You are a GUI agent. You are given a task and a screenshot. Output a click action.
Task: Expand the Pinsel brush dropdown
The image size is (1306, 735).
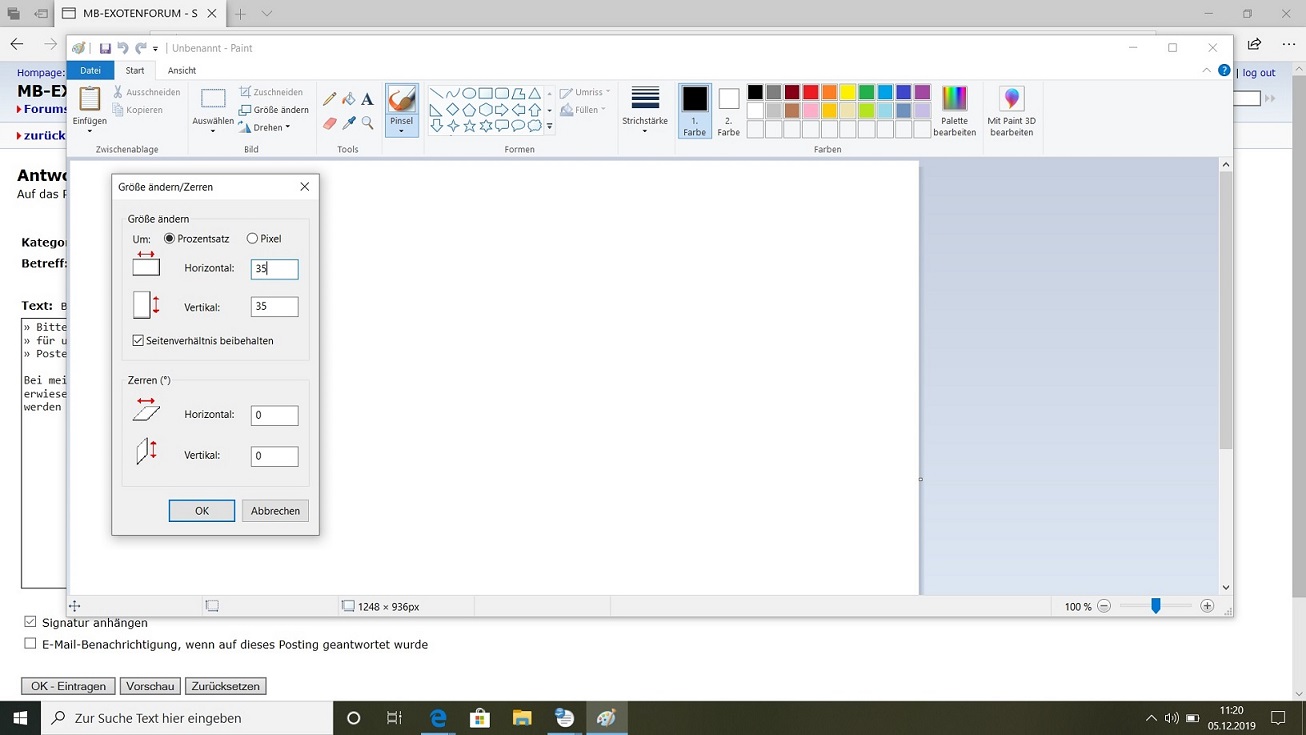[401, 130]
